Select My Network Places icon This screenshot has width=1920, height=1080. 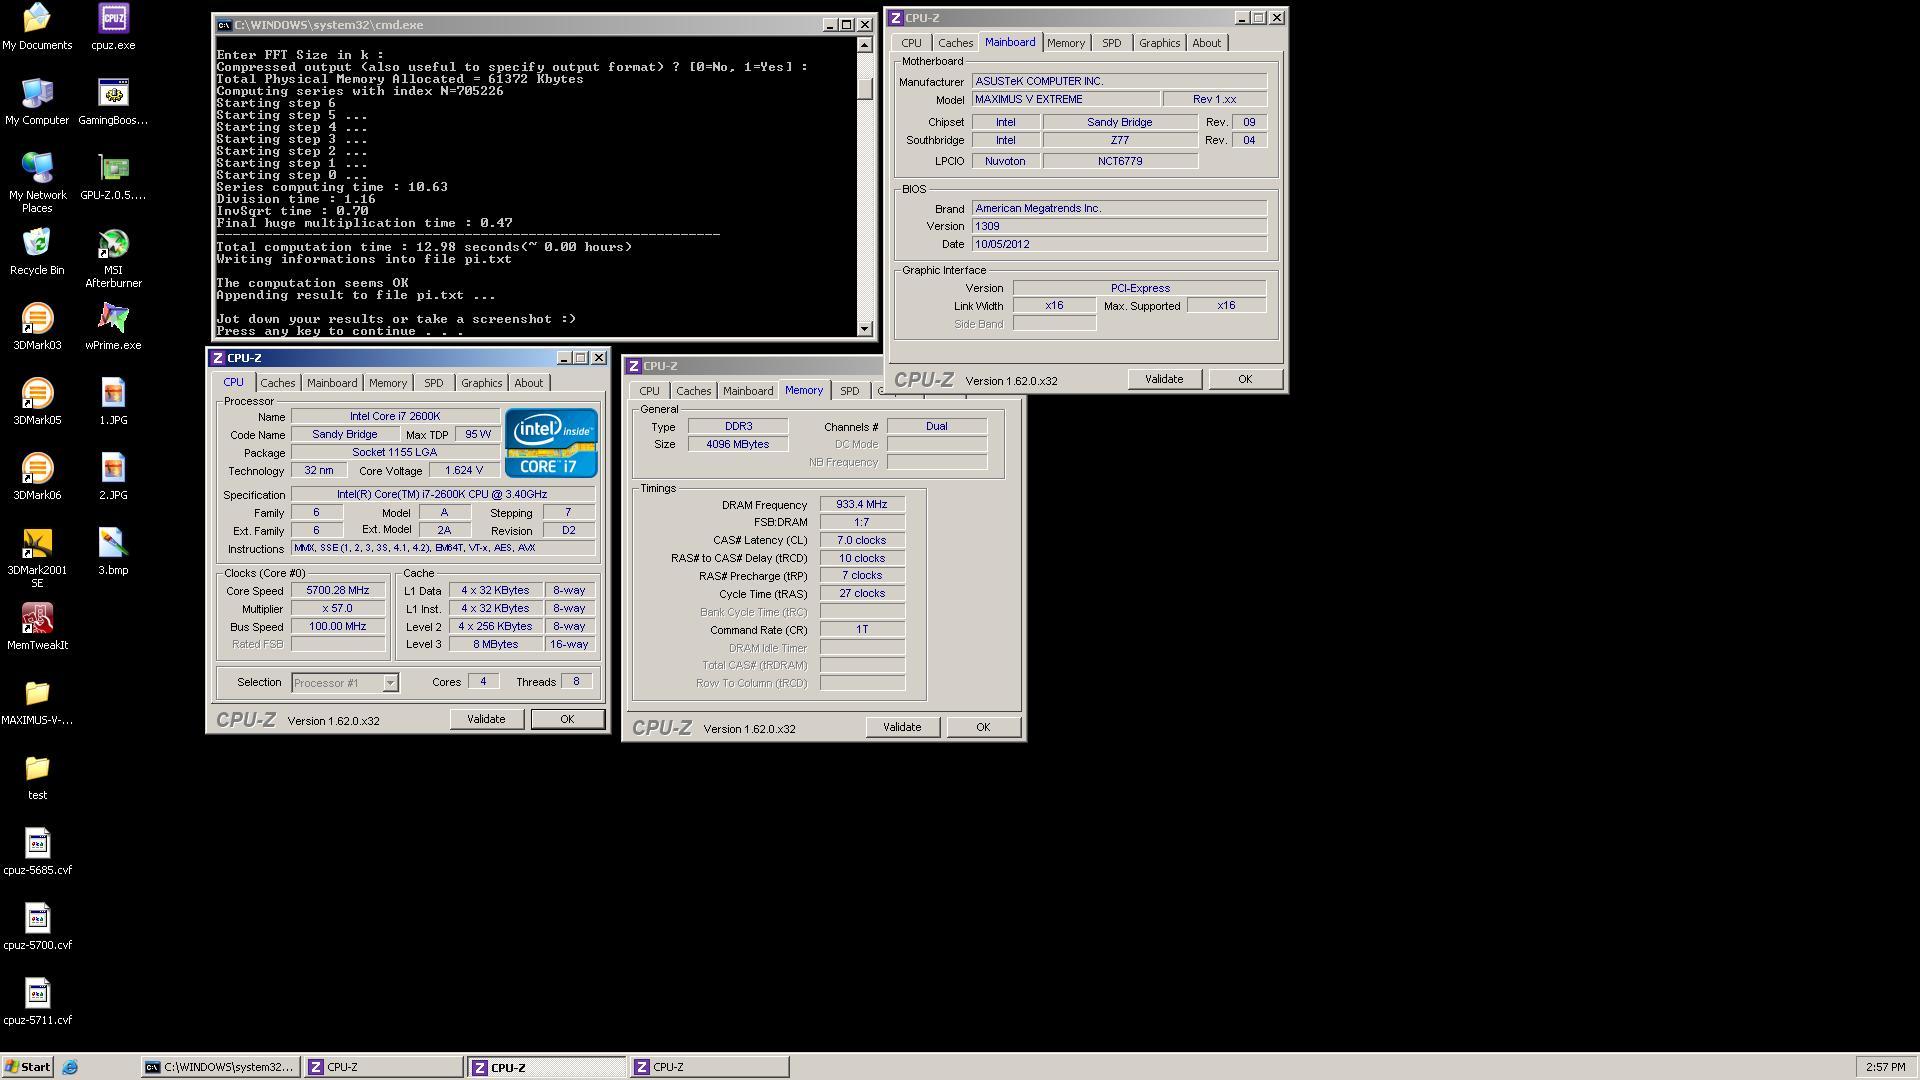(x=37, y=183)
